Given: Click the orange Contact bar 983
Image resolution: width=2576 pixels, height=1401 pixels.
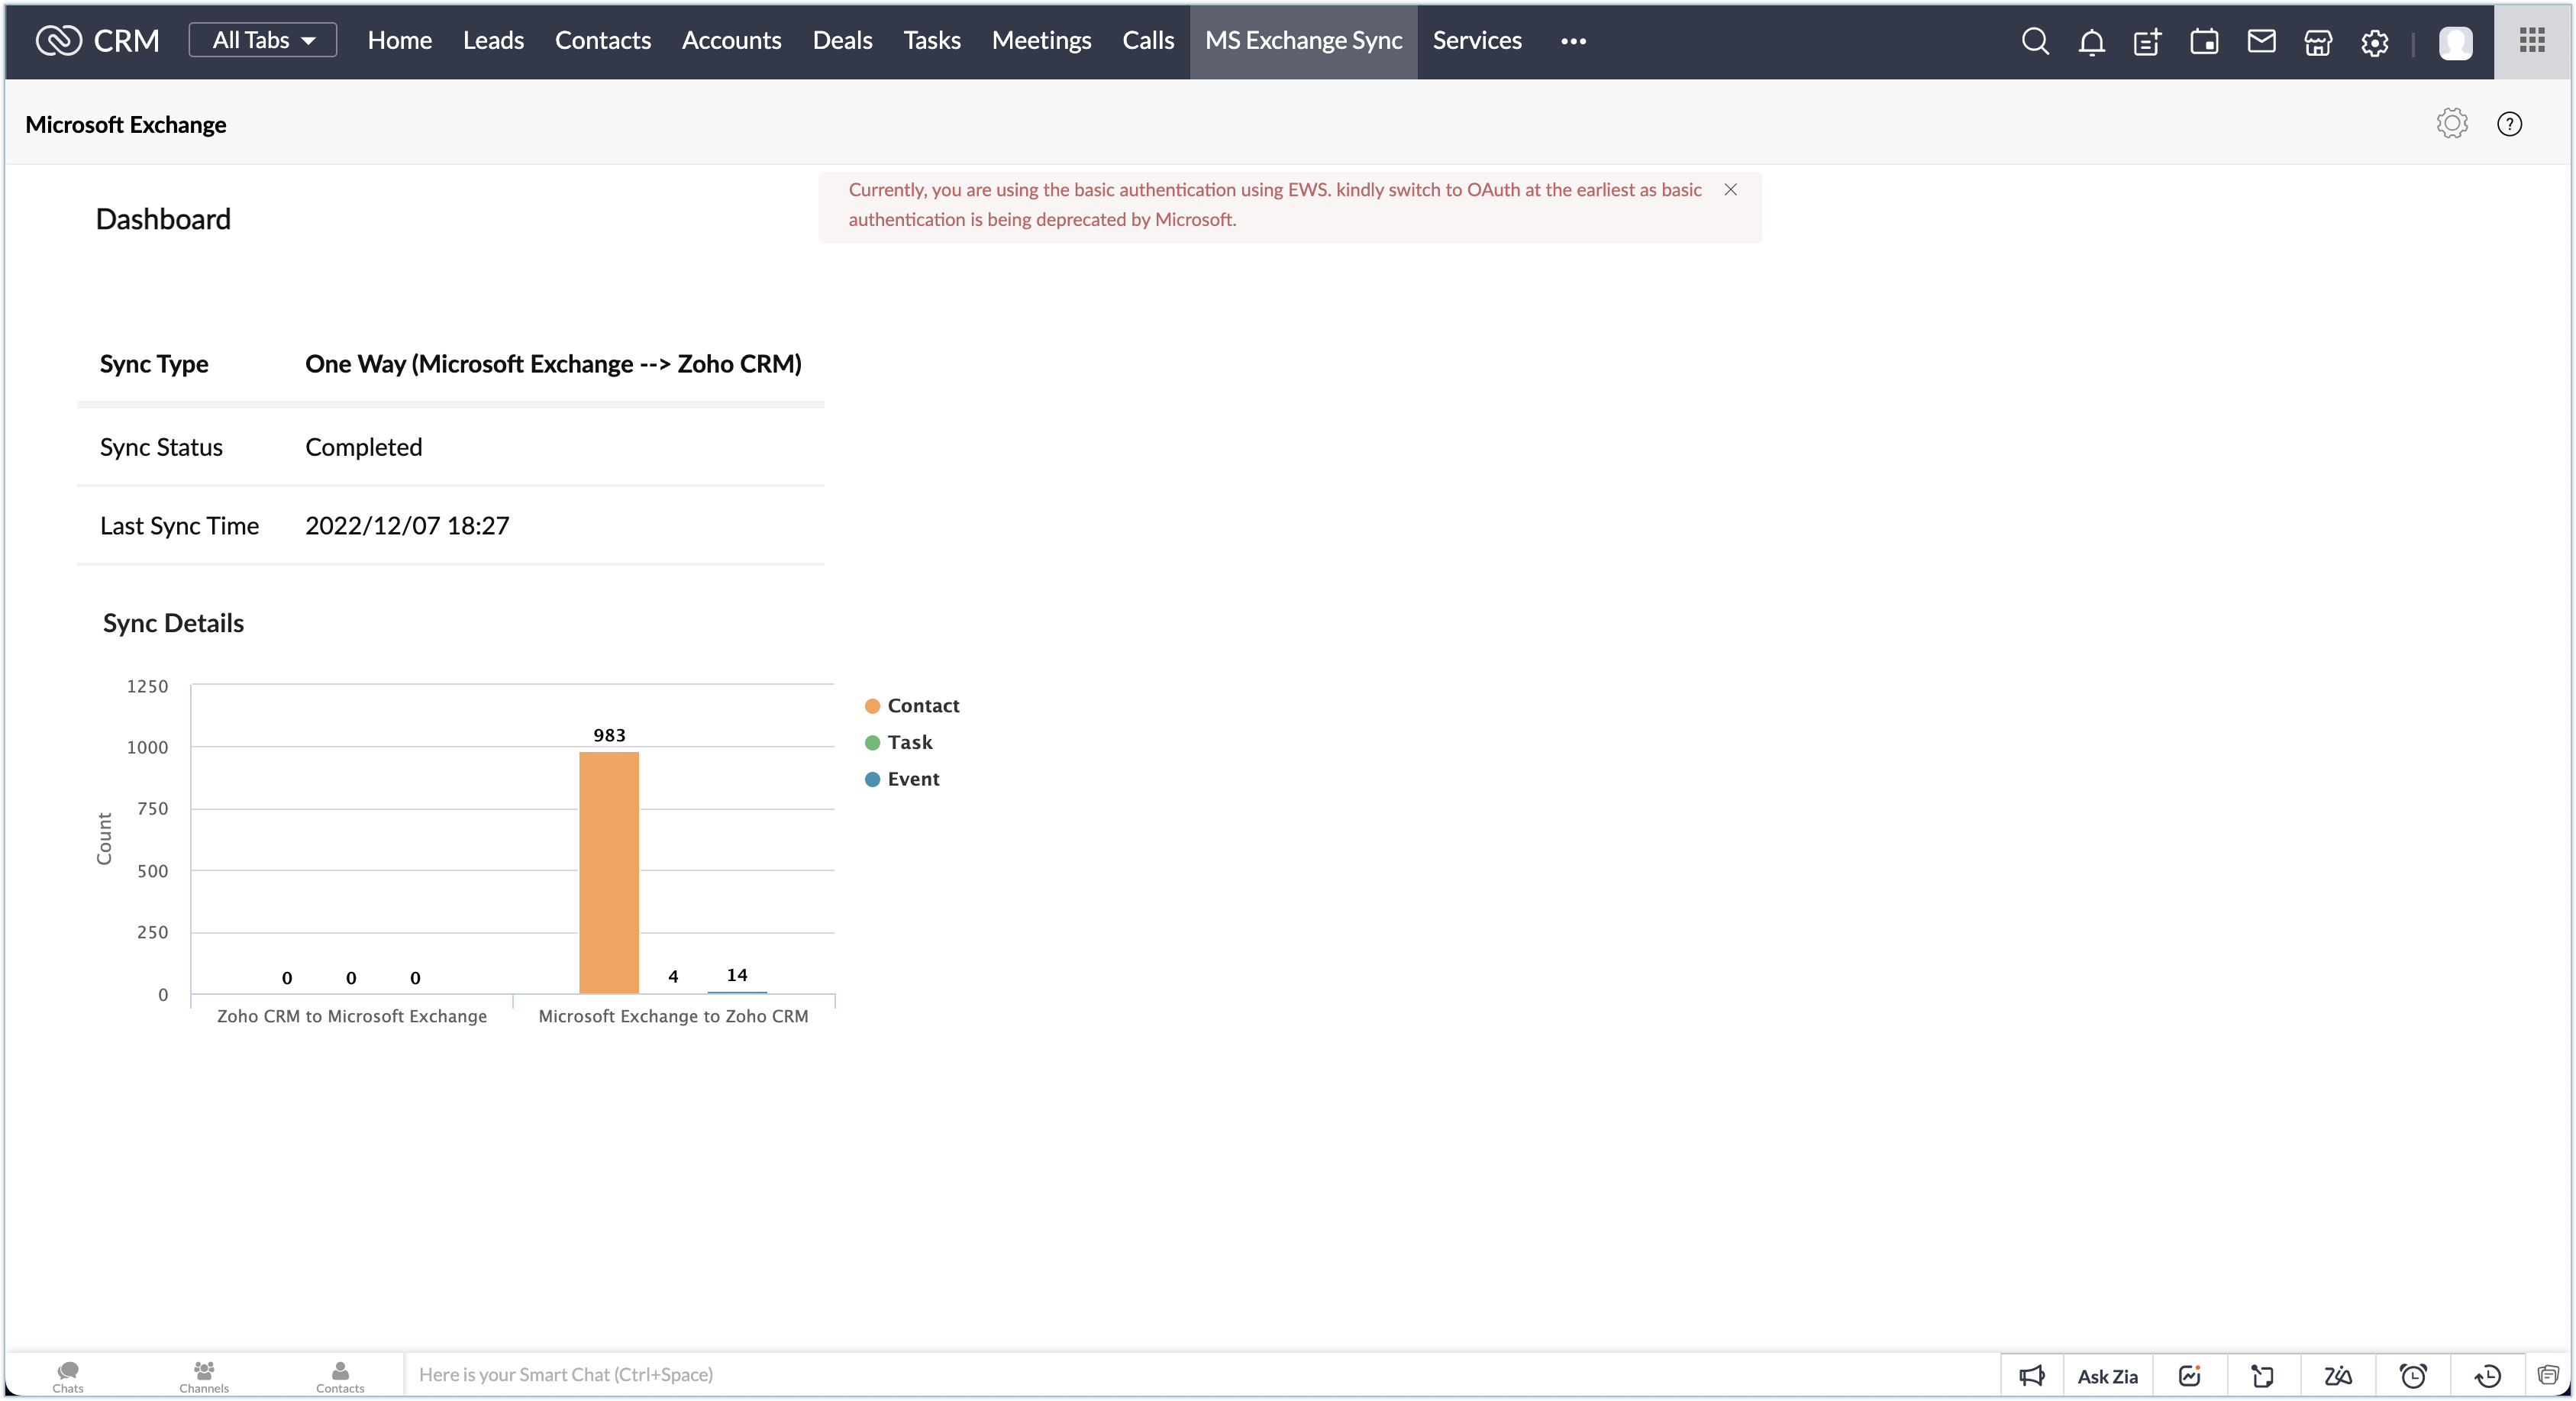Looking at the screenshot, I should (x=609, y=871).
